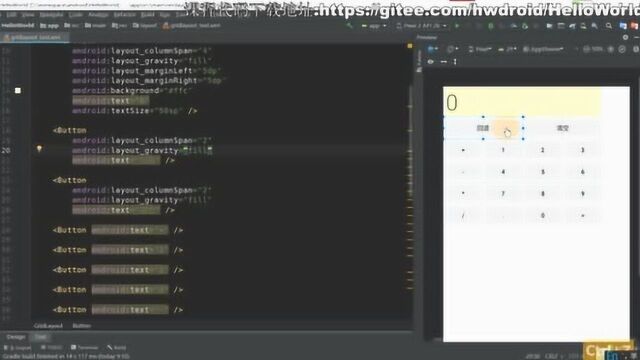This screenshot has height=360, width=640.
Task: Click the 9 button in calculator preview
Action: click(582, 194)
